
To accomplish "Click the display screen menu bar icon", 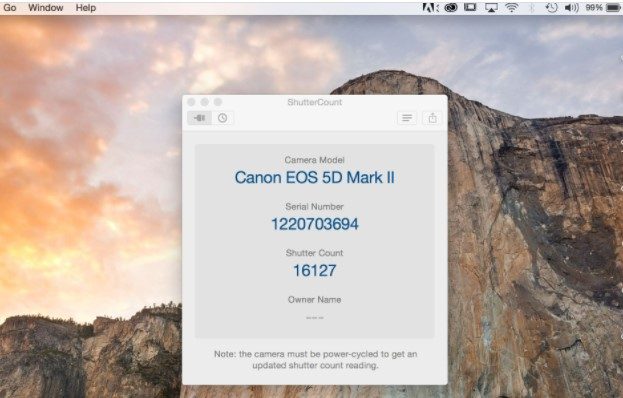I will coord(470,7).
